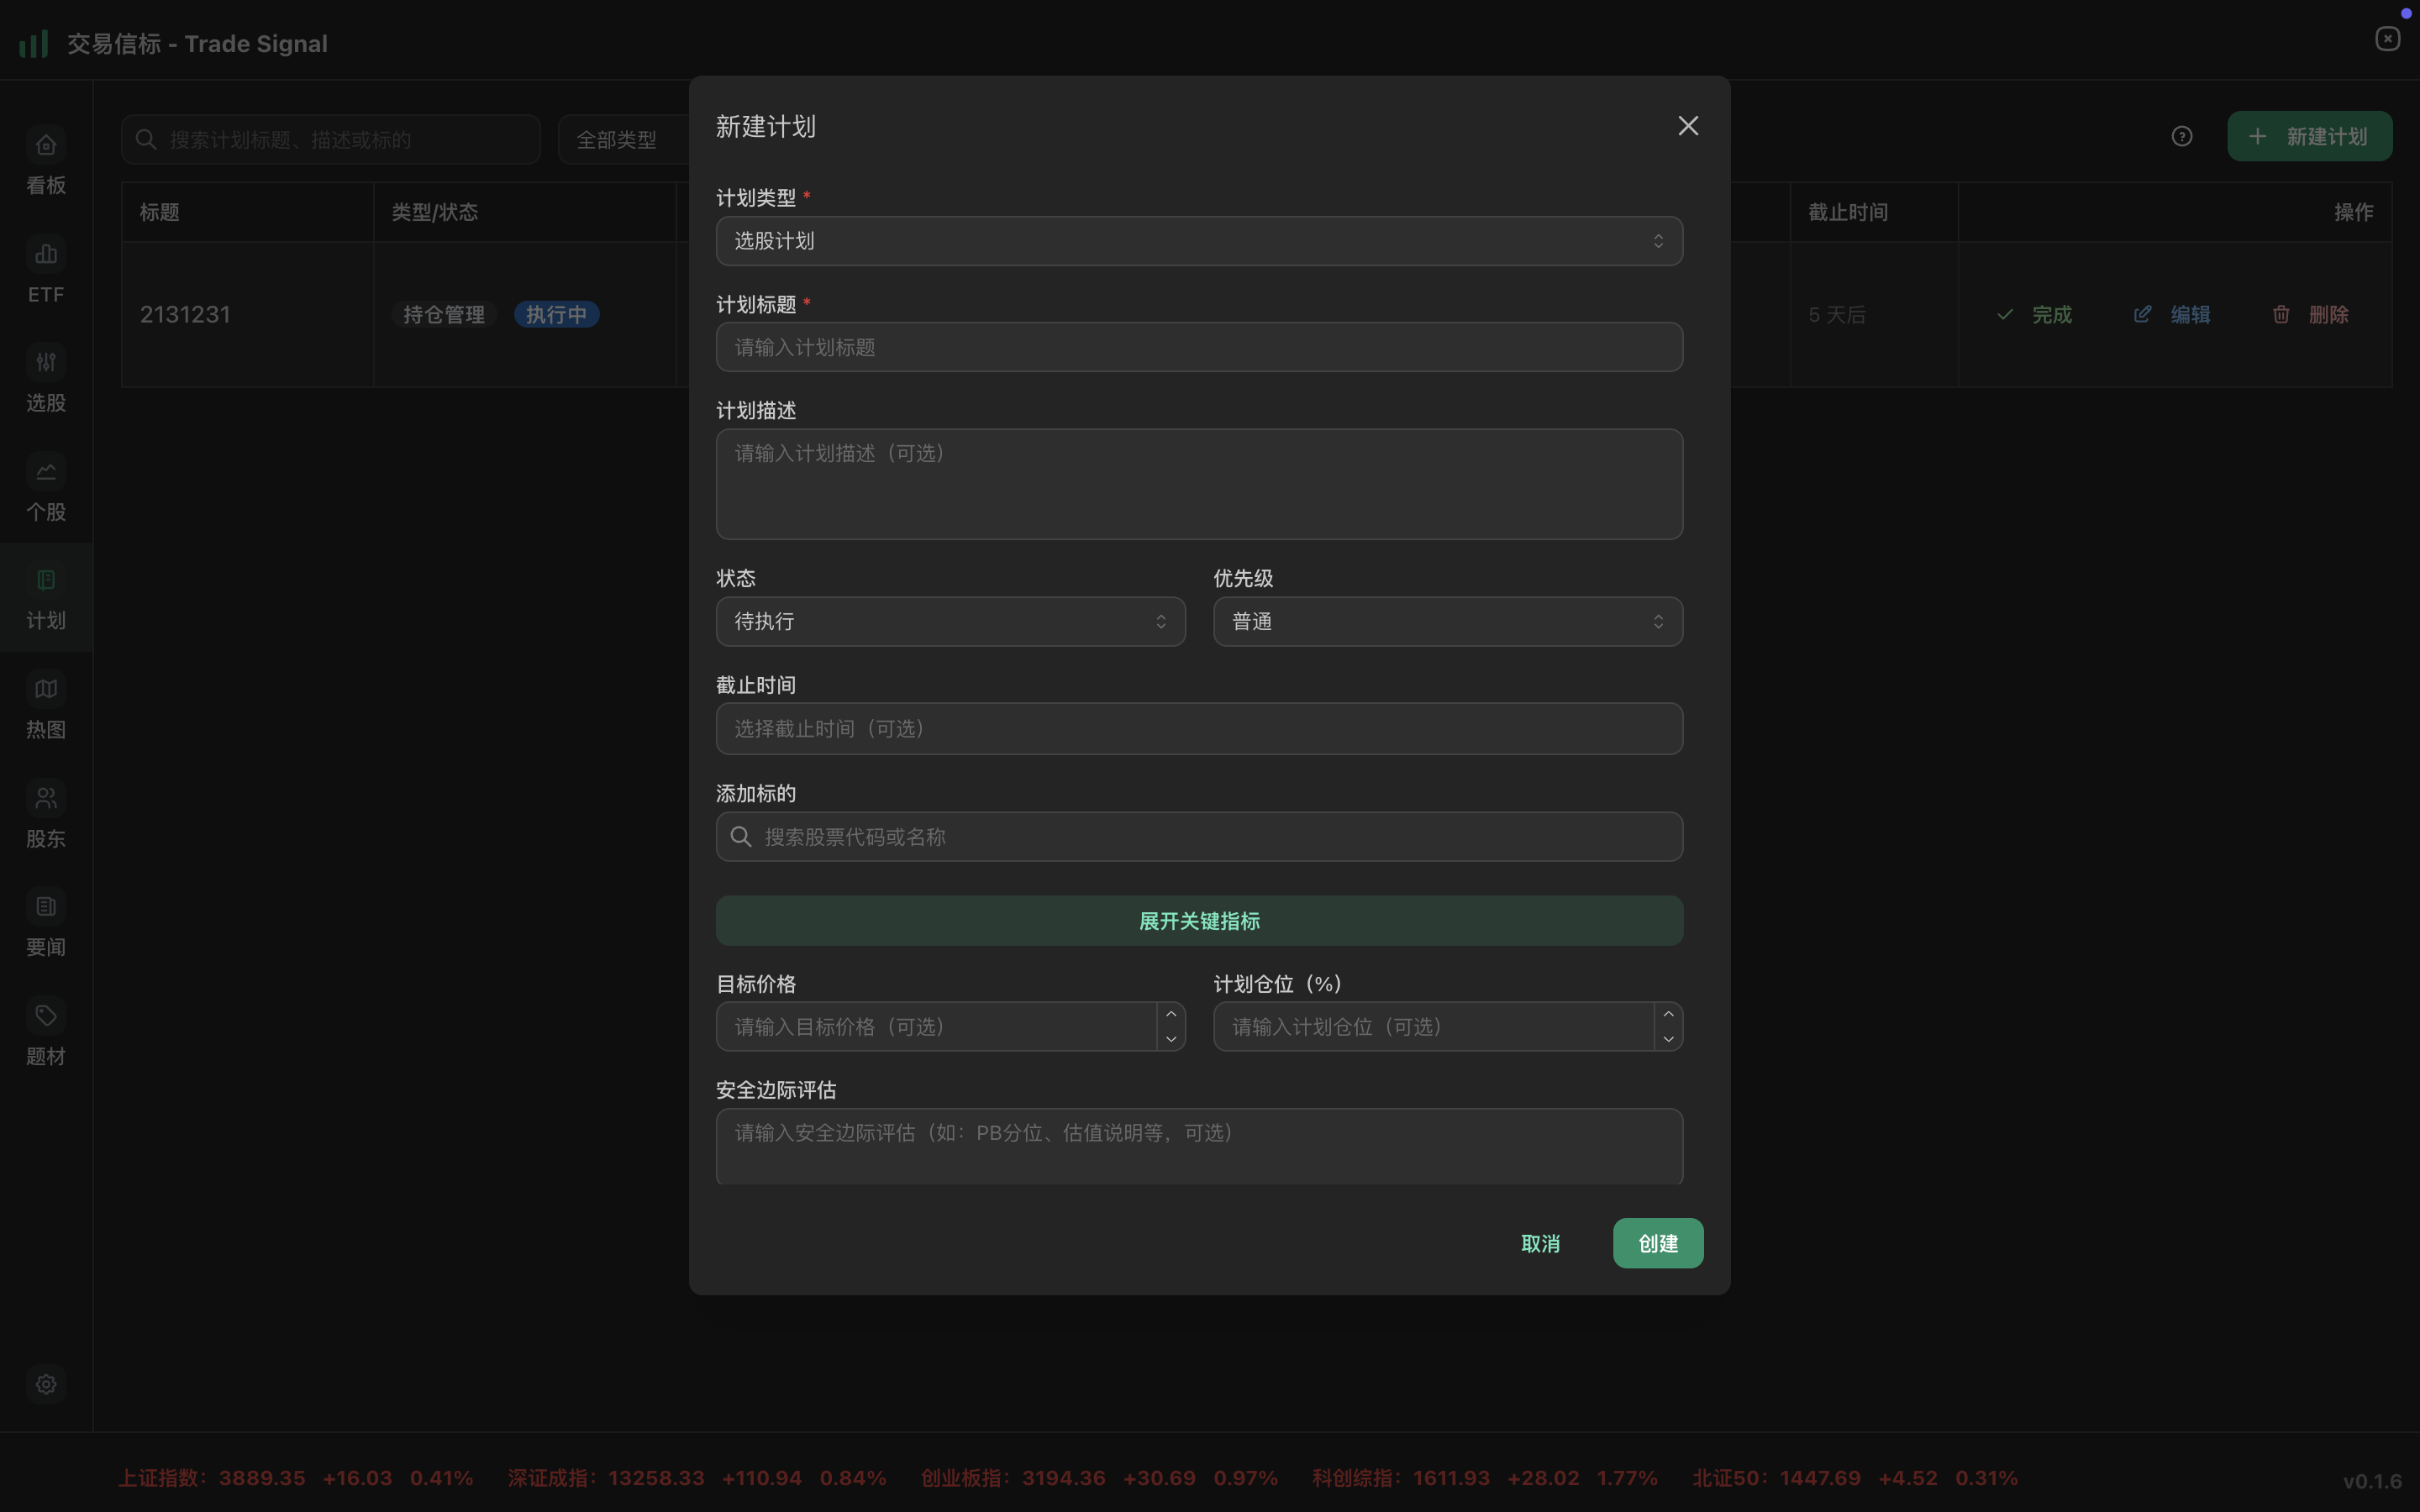Open the 个股 individual stock section
The height and width of the screenshot is (1512, 2420).
[x=45, y=489]
